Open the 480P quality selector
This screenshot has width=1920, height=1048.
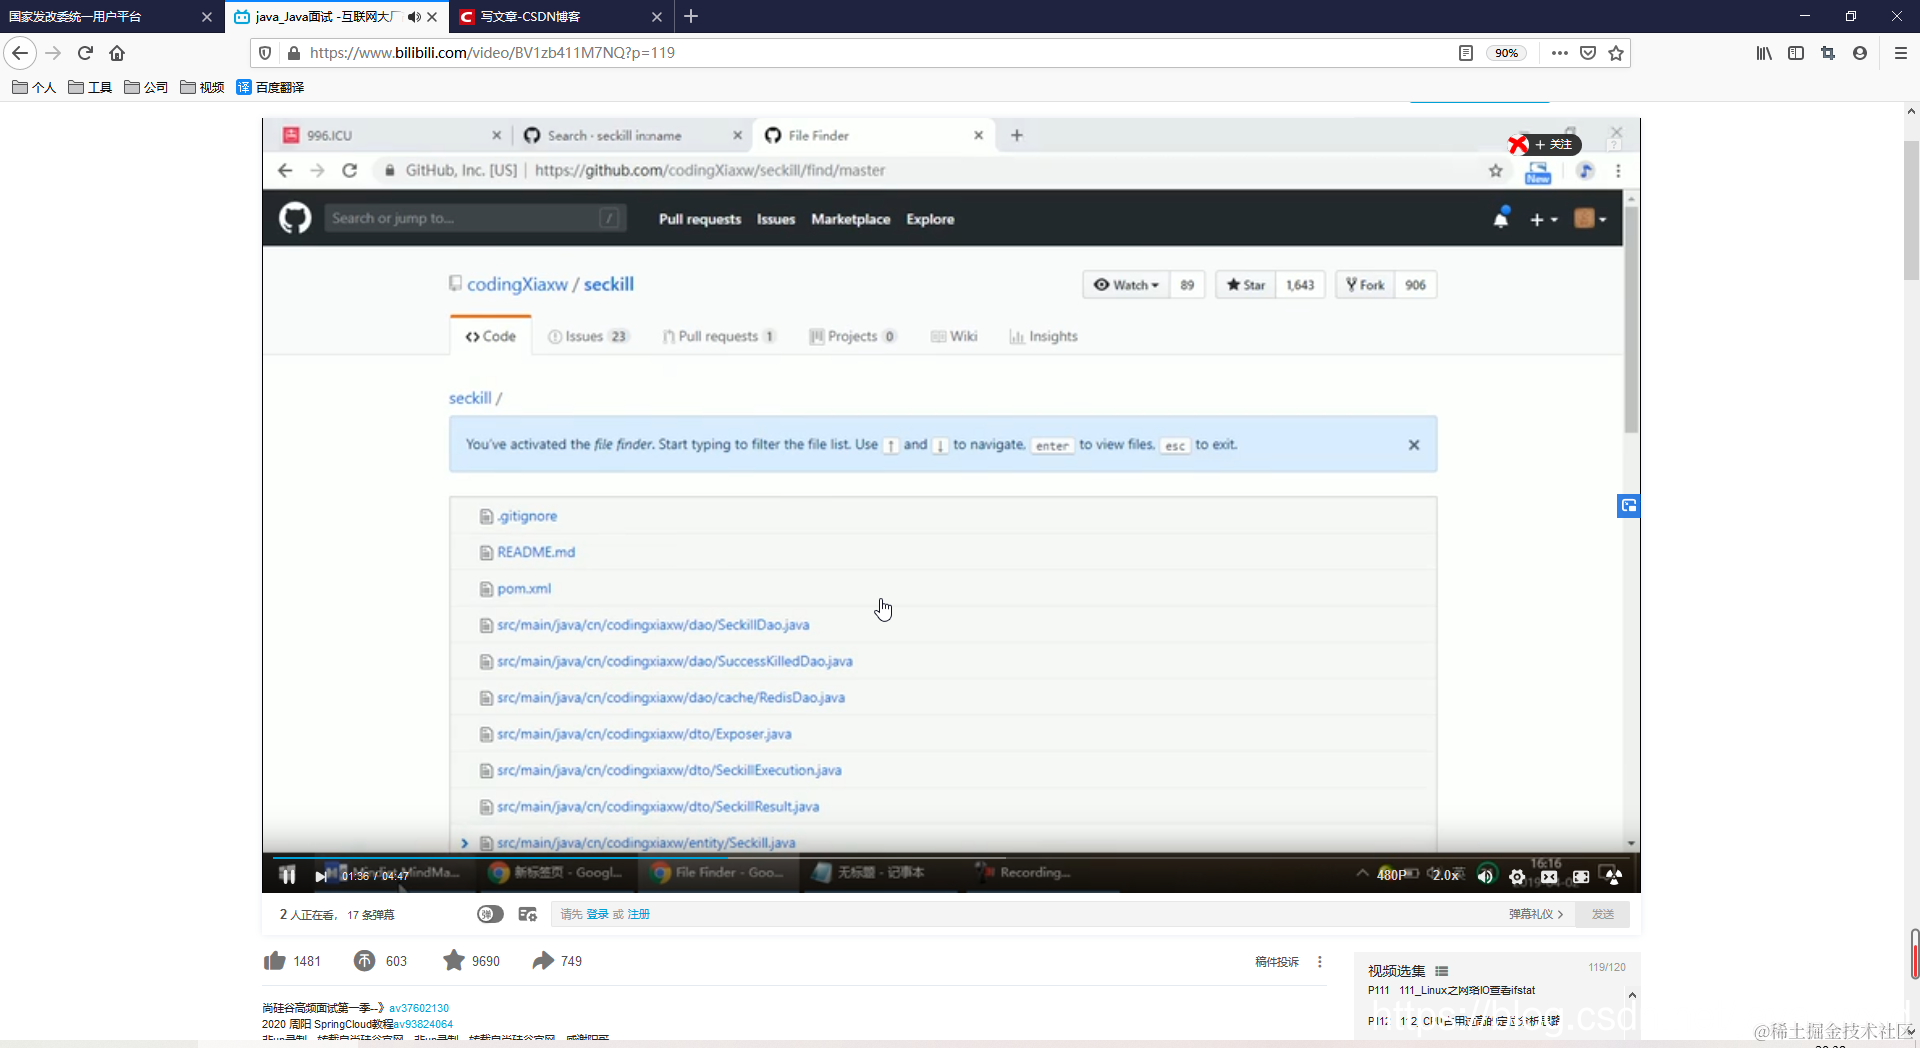pos(1393,875)
